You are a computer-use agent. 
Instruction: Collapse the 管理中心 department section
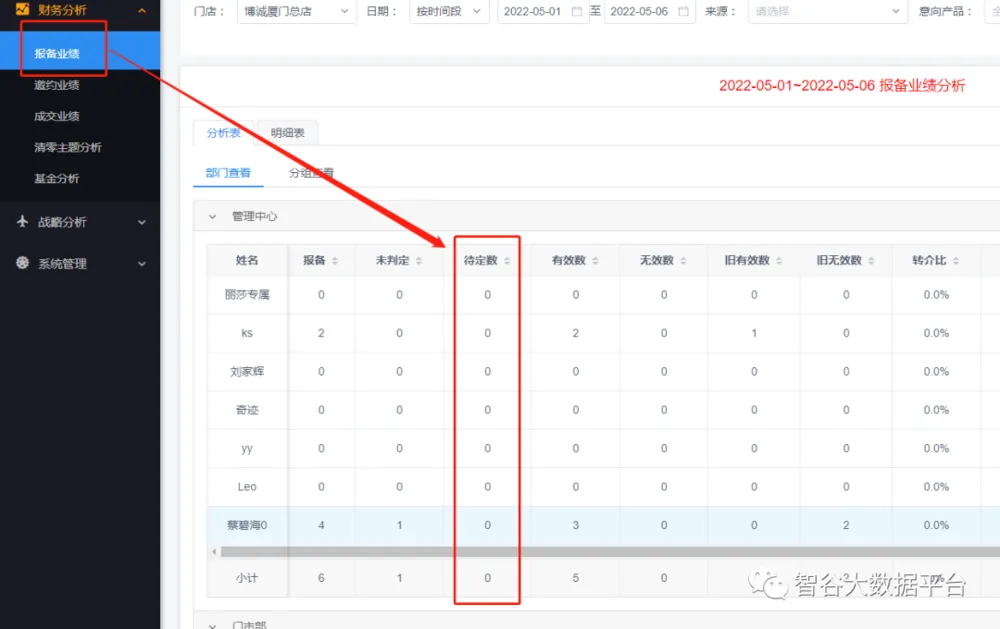coord(212,216)
